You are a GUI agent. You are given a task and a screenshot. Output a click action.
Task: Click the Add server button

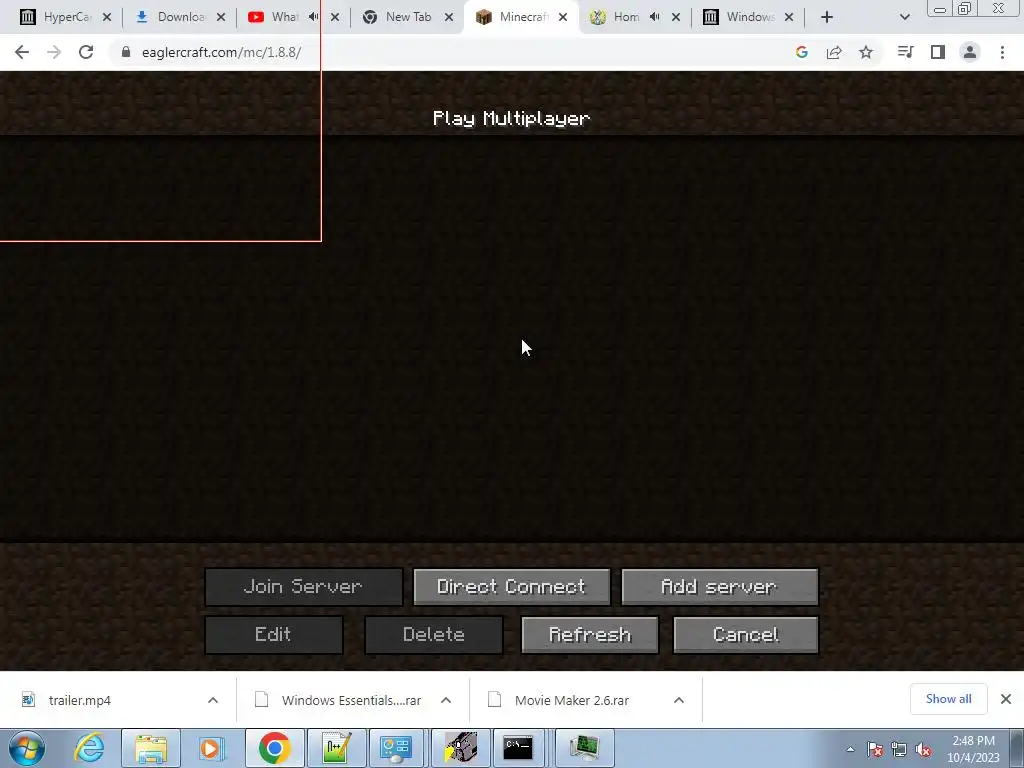(x=720, y=586)
